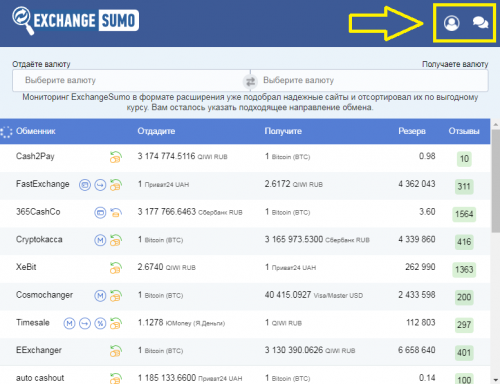500x384 pixels.
Task: Click the M icon in Timesale row
Action: [x=69, y=323]
